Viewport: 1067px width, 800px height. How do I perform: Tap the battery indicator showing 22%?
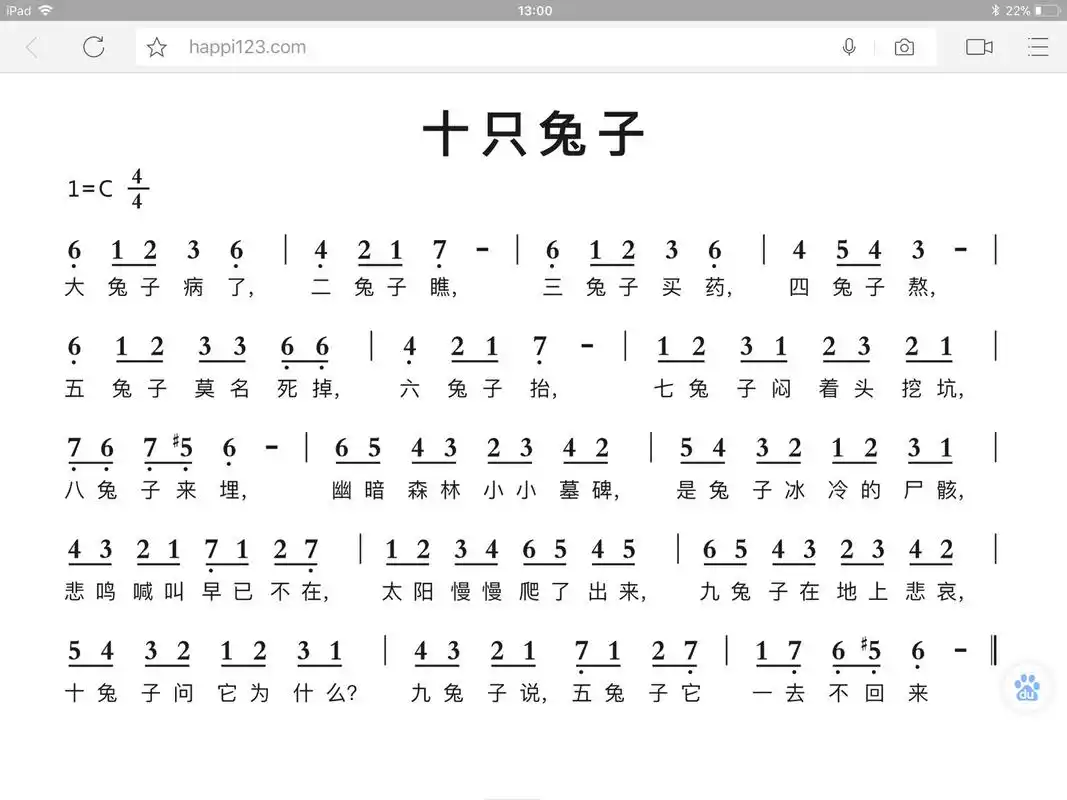[x=1032, y=11]
